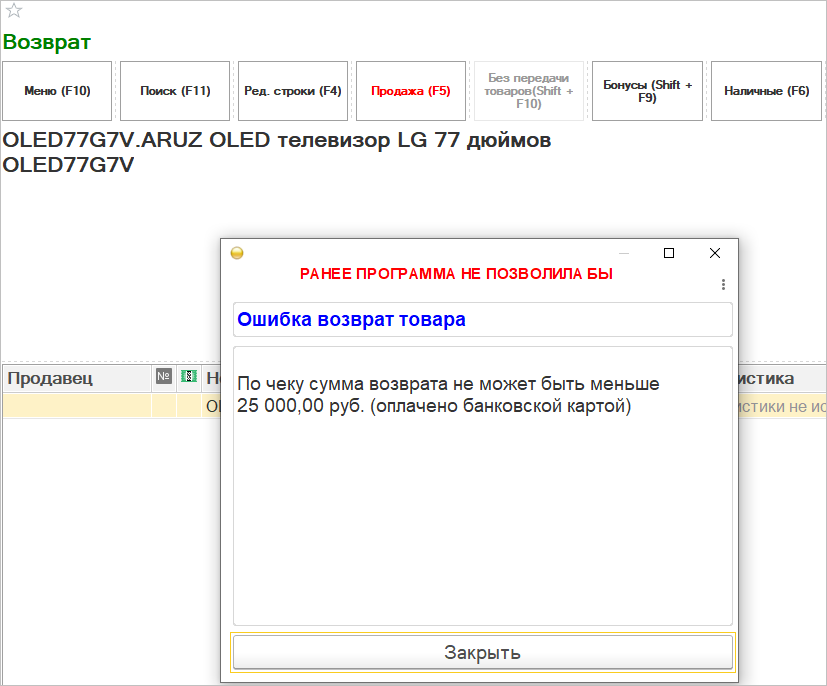The image size is (827, 686).
Task: Click the Ошибка возврат товара field
Action: pyautogui.click(x=482, y=320)
